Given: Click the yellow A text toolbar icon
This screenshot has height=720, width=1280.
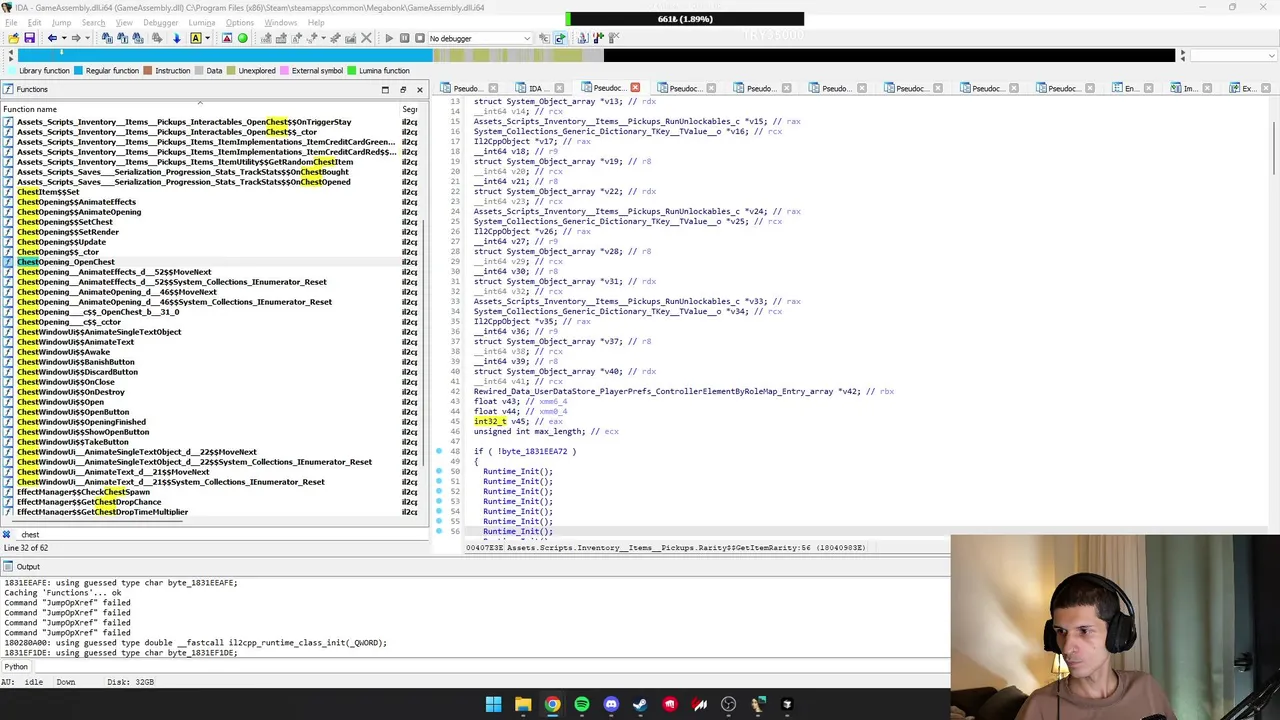Looking at the screenshot, I should pos(195,38).
